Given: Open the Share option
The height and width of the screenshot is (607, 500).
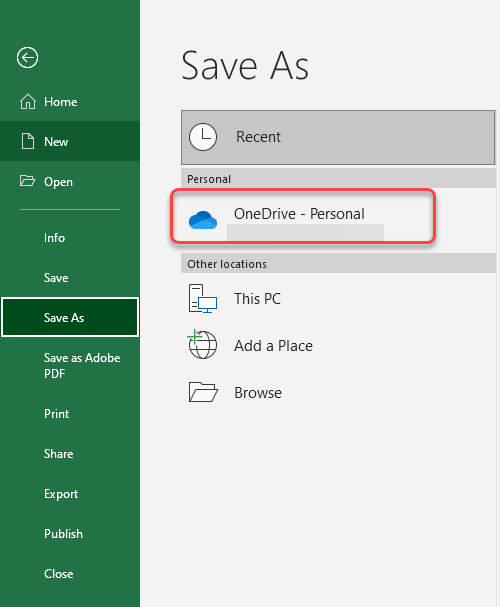Looking at the screenshot, I should 70,454.
